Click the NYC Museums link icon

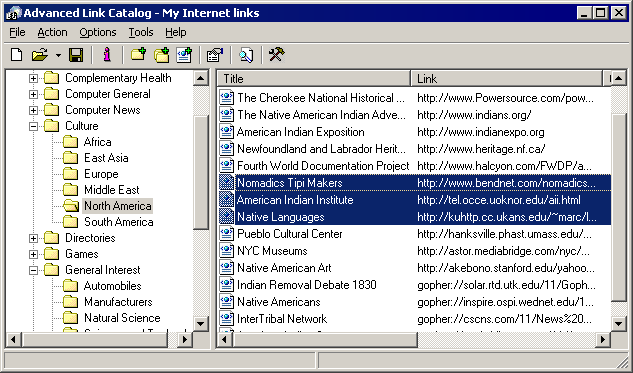(x=226, y=251)
